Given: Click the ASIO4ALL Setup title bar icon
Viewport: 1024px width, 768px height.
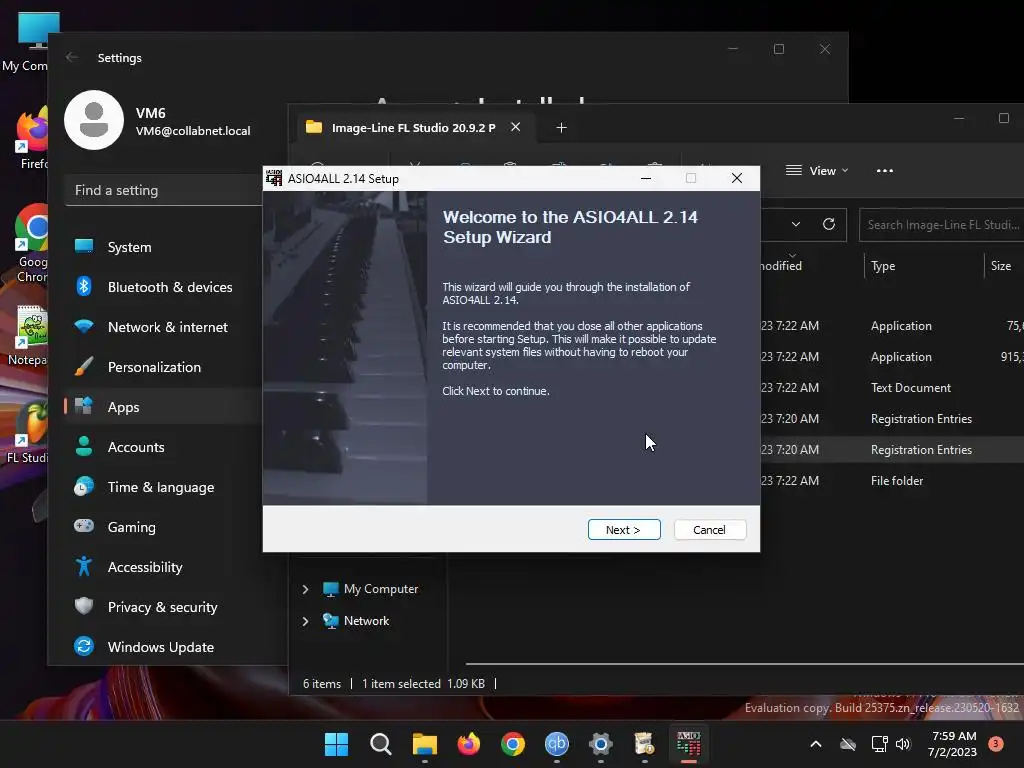Looking at the screenshot, I should (x=274, y=178).
